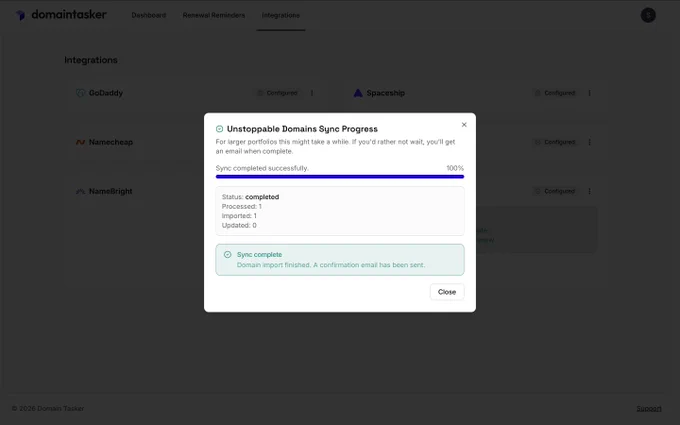Open Spaceship integration options menu
Screen dimensions: 680x425
point(589,93)
